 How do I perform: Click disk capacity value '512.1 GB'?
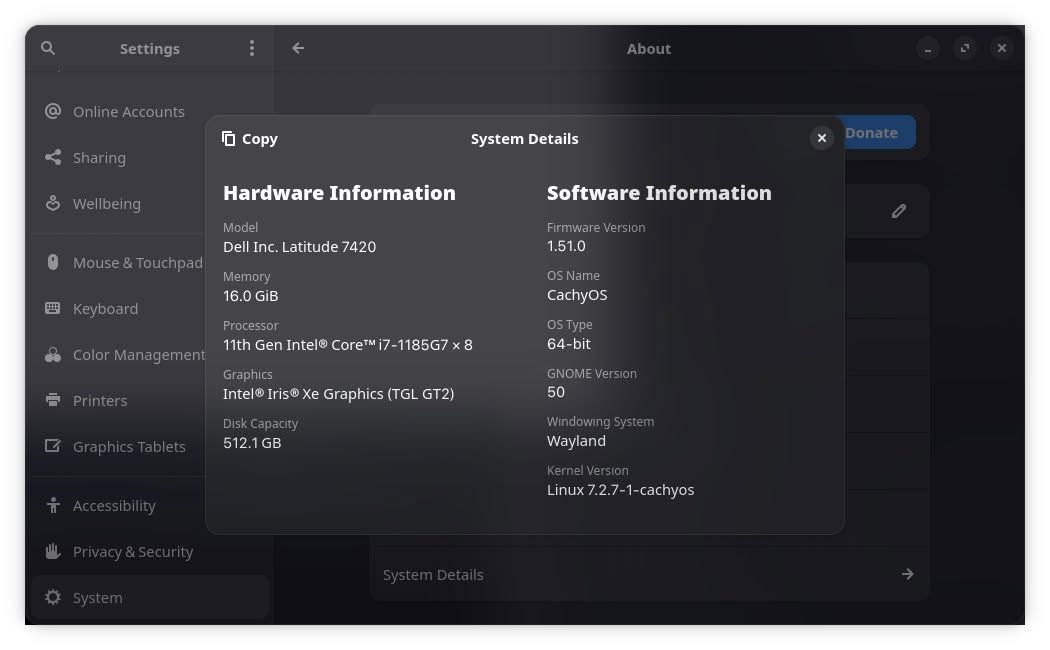pos(252,442)
